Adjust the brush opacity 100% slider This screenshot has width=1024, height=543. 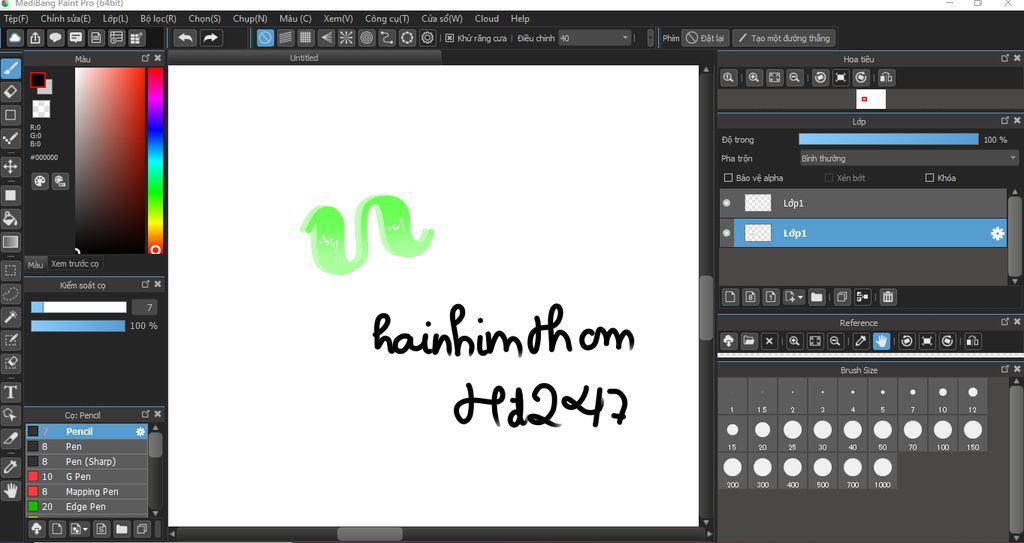coord(78,325)
